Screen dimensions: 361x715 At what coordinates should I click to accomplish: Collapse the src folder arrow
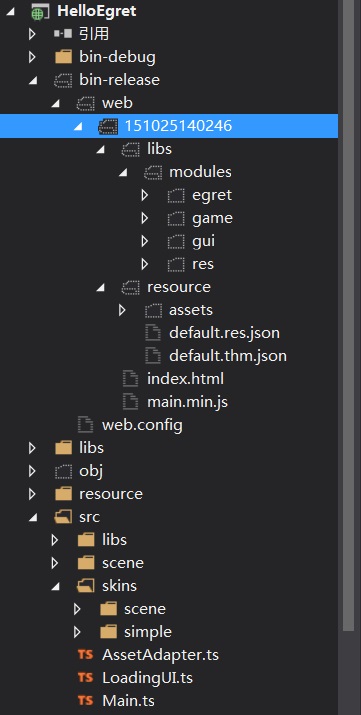tap(32, 518)
